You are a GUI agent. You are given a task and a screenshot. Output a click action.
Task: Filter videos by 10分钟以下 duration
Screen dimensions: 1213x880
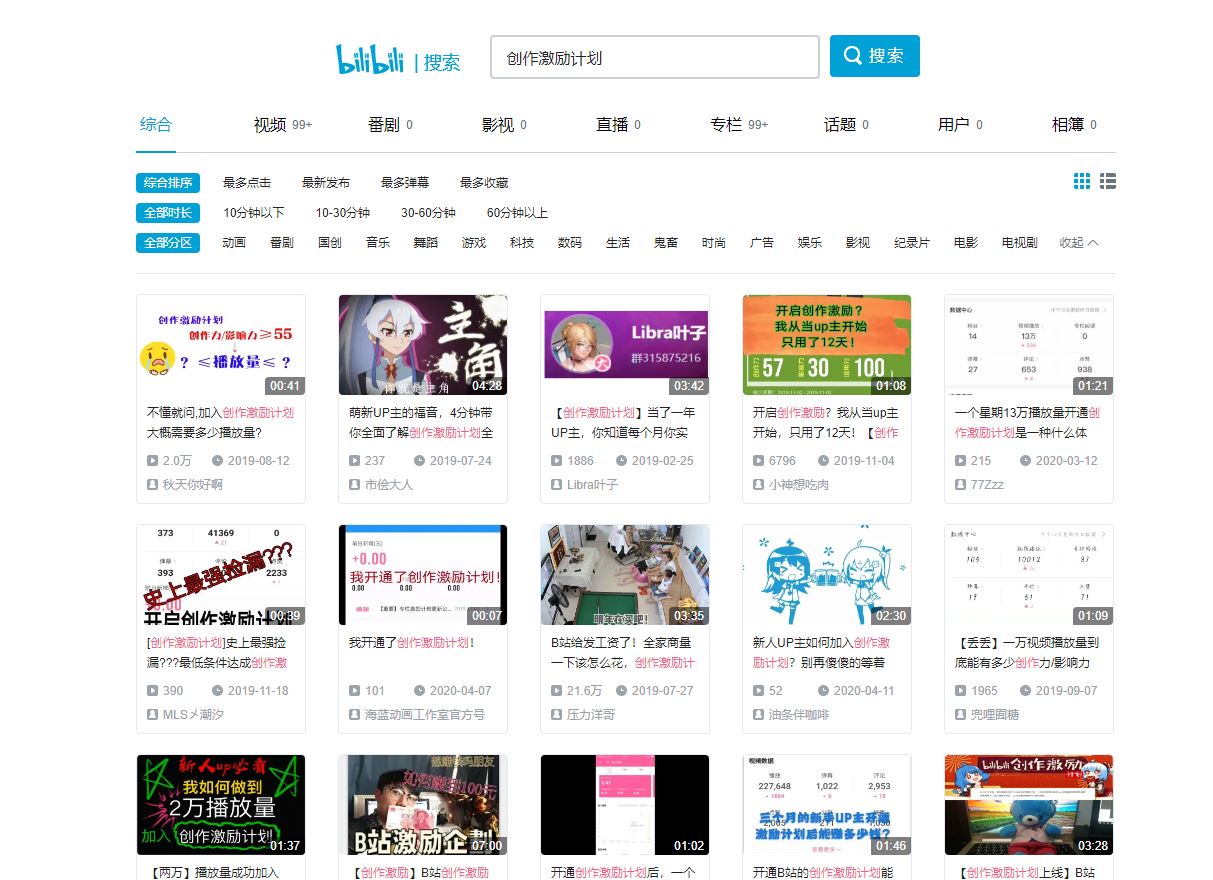[253, 212]
